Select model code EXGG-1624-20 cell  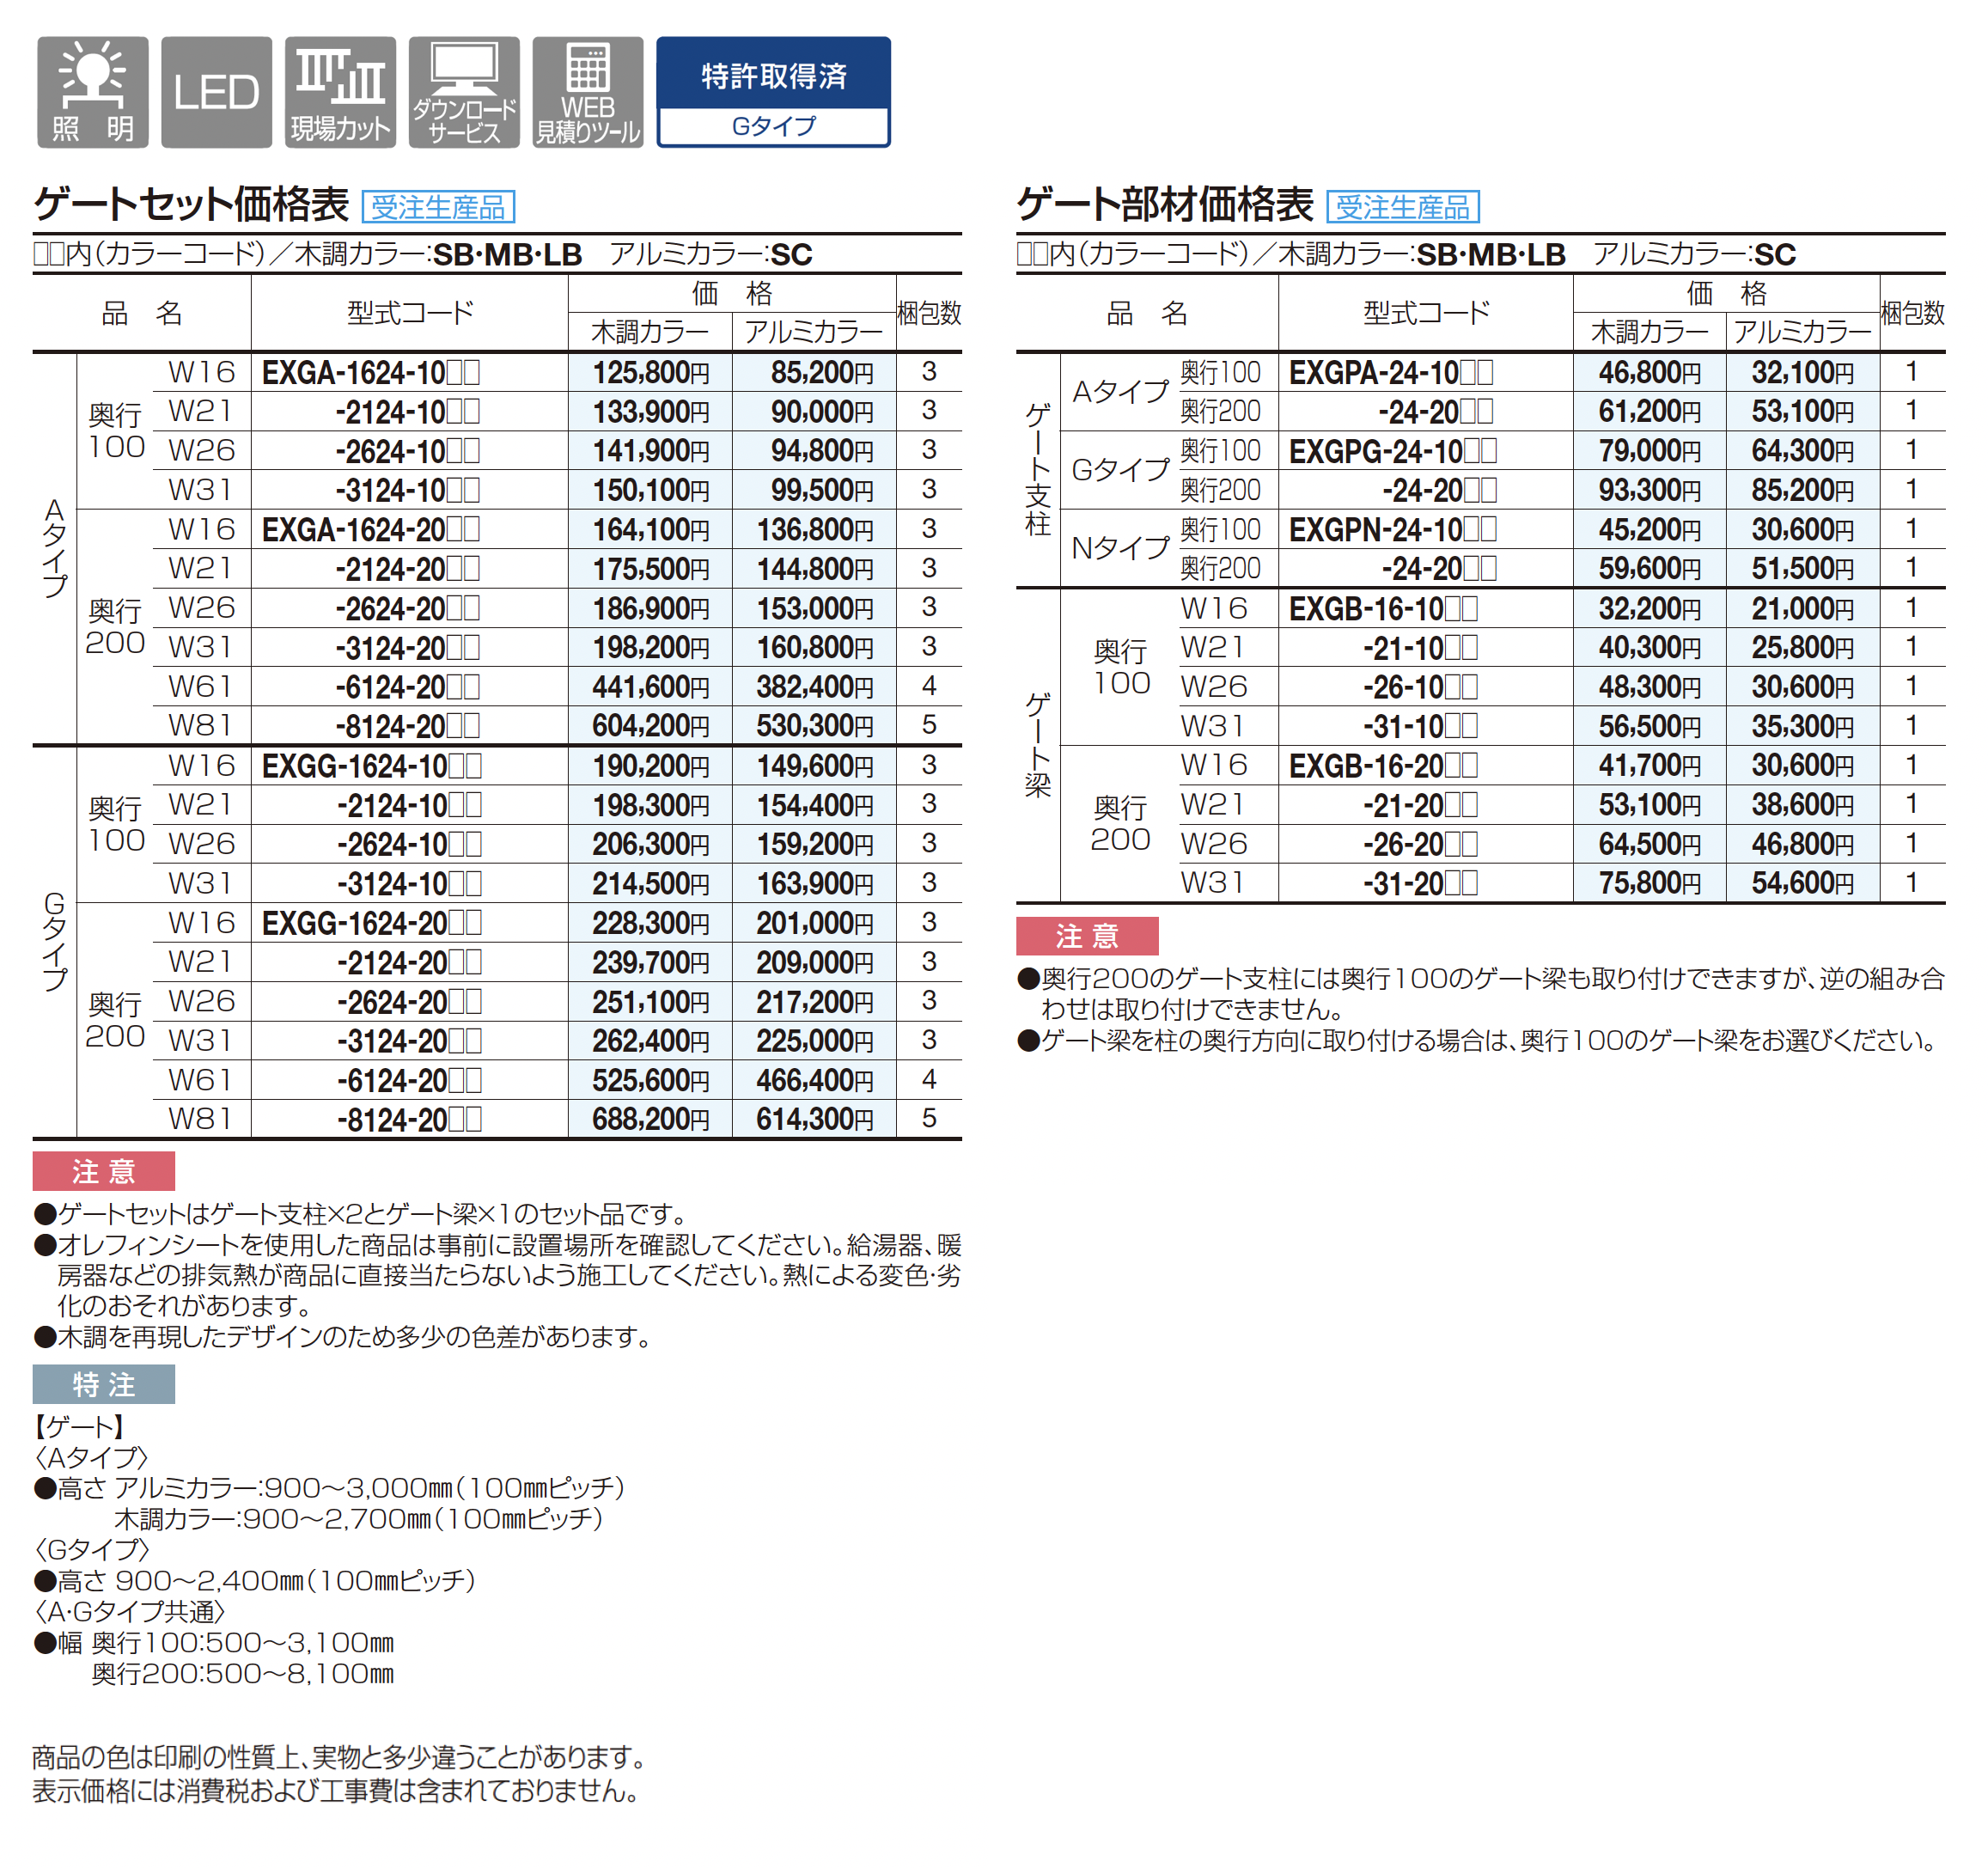(x=370, y=923)
